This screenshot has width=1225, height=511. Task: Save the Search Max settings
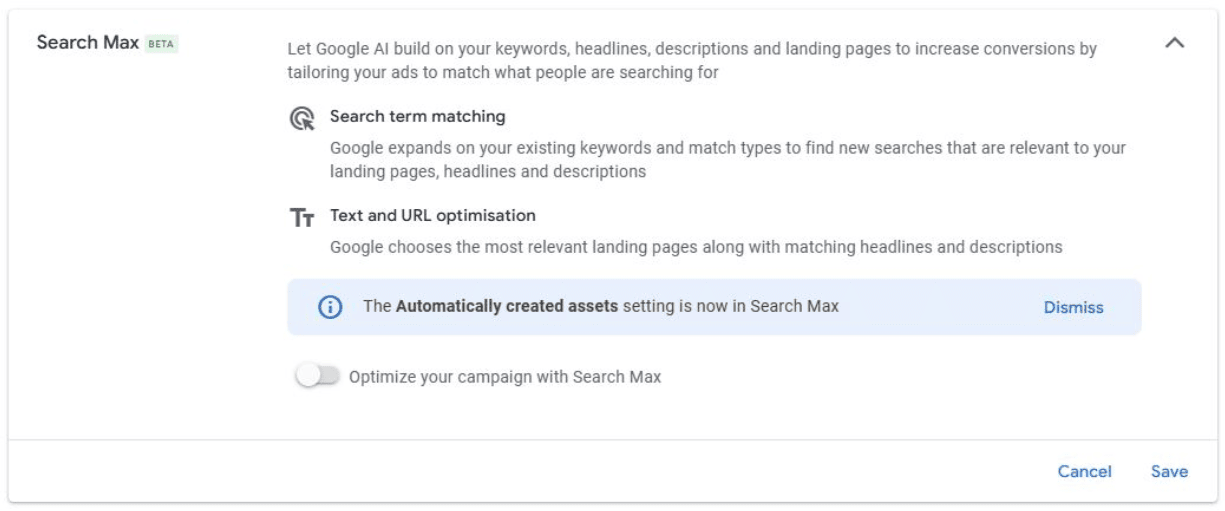tap(1169, 472)
